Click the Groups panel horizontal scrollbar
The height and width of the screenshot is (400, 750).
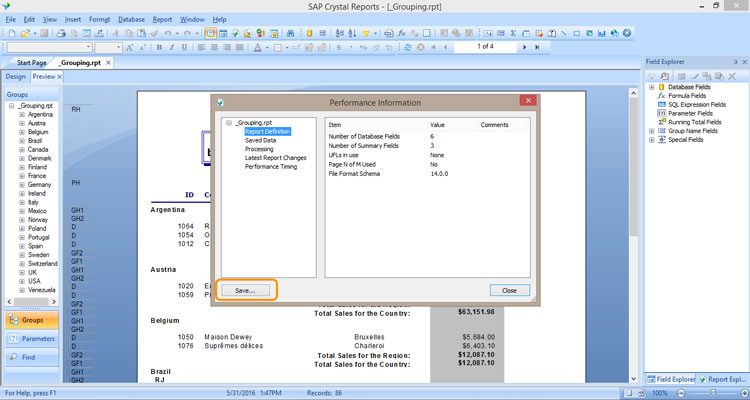(x=32, y=302)
